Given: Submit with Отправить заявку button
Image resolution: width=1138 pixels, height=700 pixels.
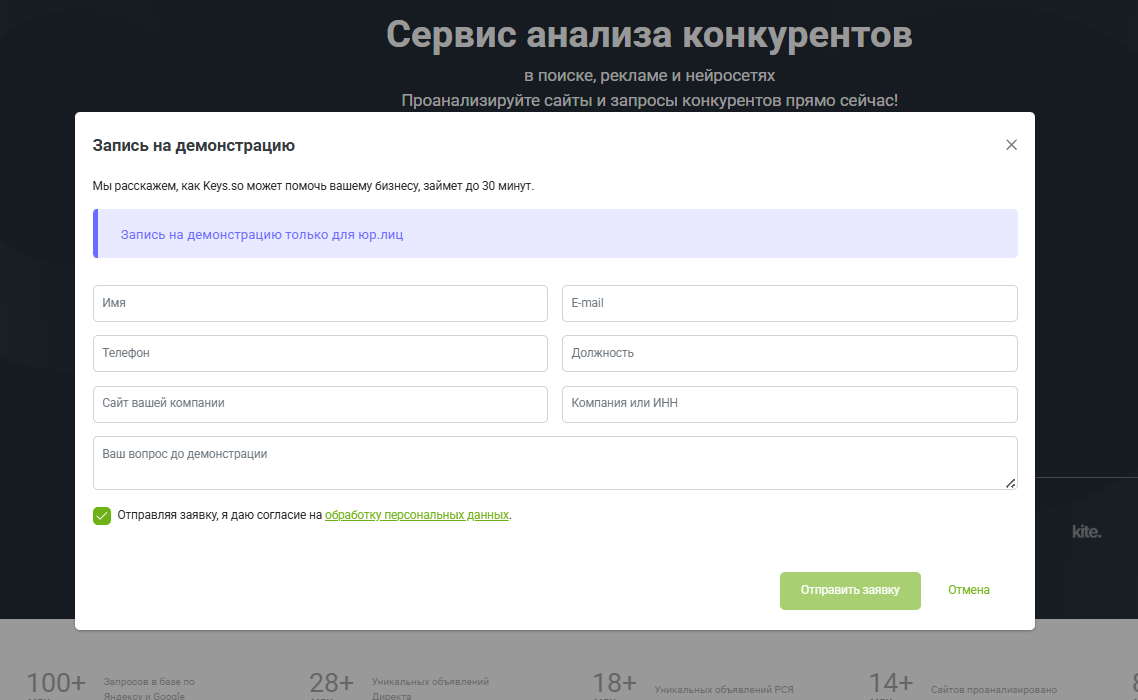Looking at the screenshot, I should (850, 590).
